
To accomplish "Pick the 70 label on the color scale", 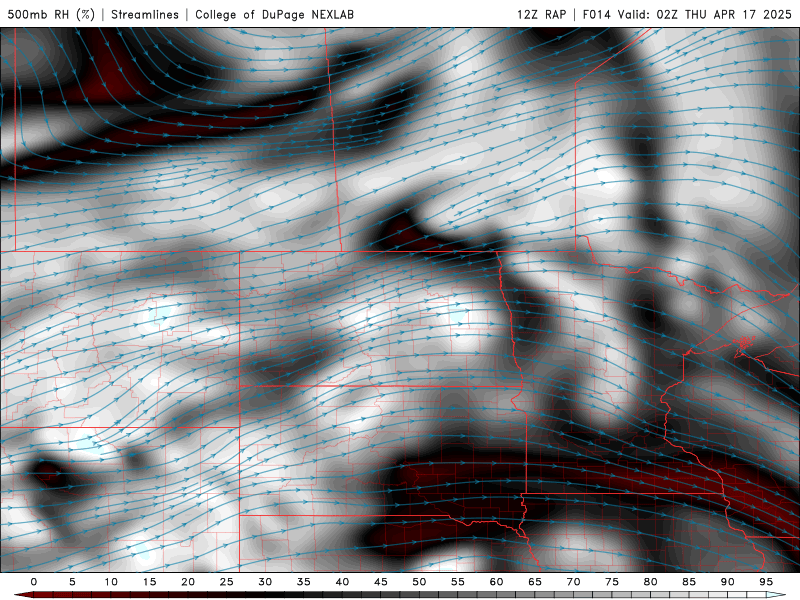I will [x=573, y=582].
